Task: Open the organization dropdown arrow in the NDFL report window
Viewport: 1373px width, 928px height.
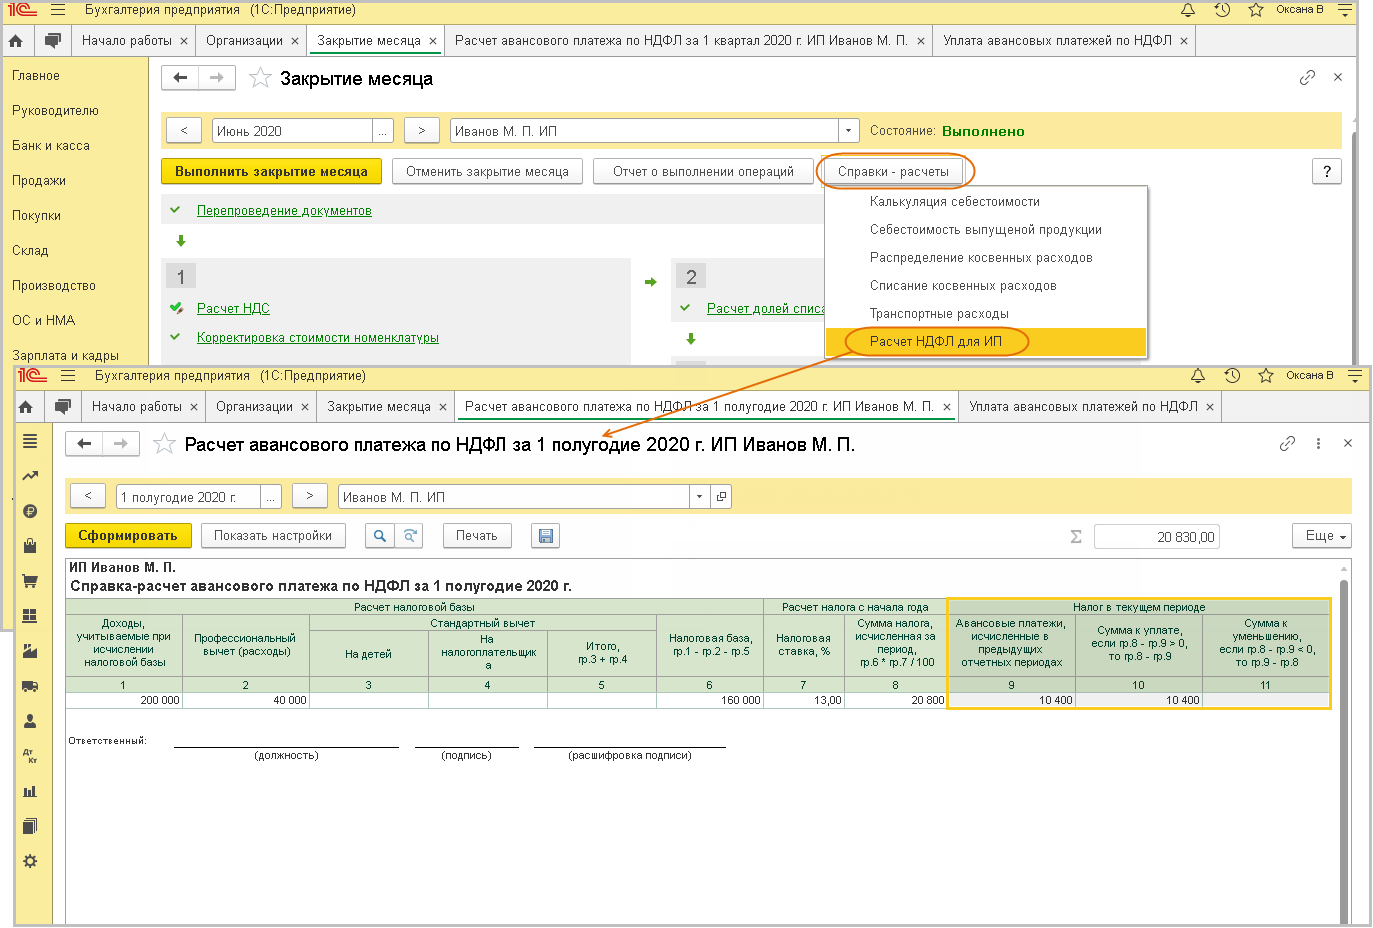Action: tap(699, 497)
